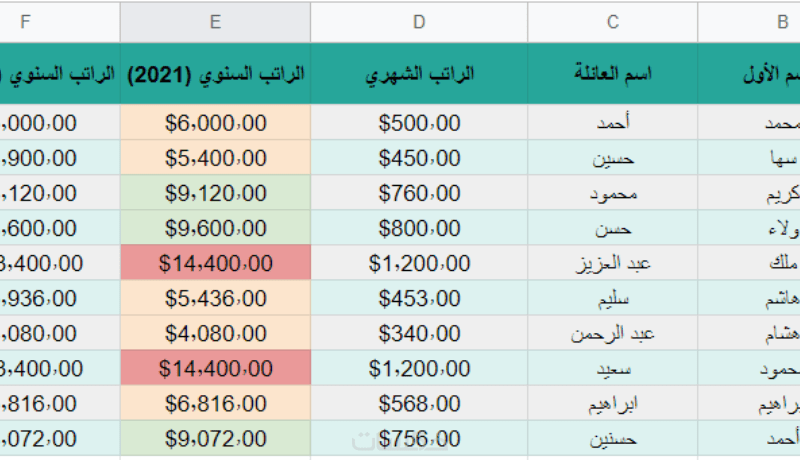
Task: Click the $6,000.00 cell in column E
Action: point(215,123)
